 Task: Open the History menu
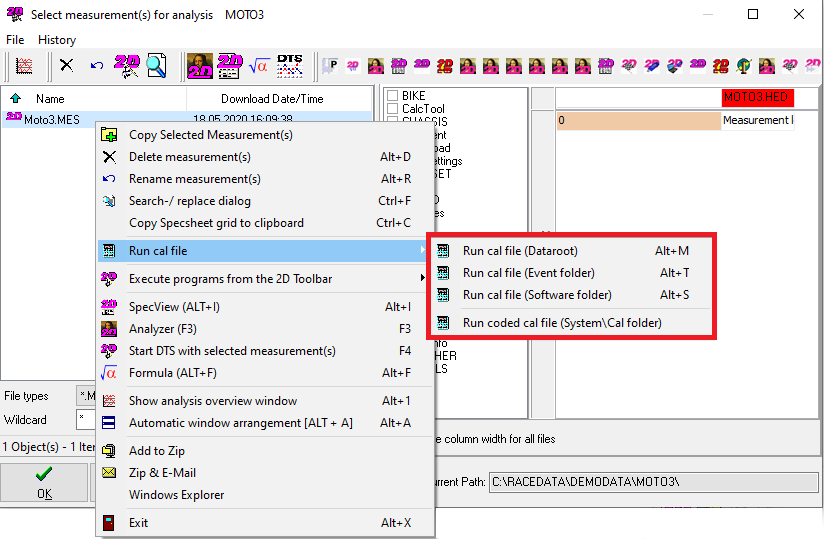click(57, 40)
